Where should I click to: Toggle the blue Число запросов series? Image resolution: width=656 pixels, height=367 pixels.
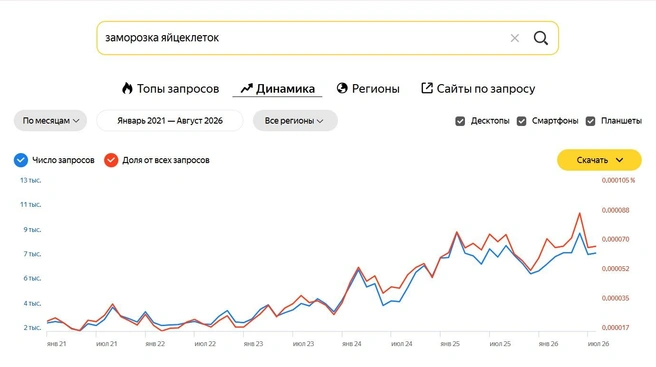(21, 160)
